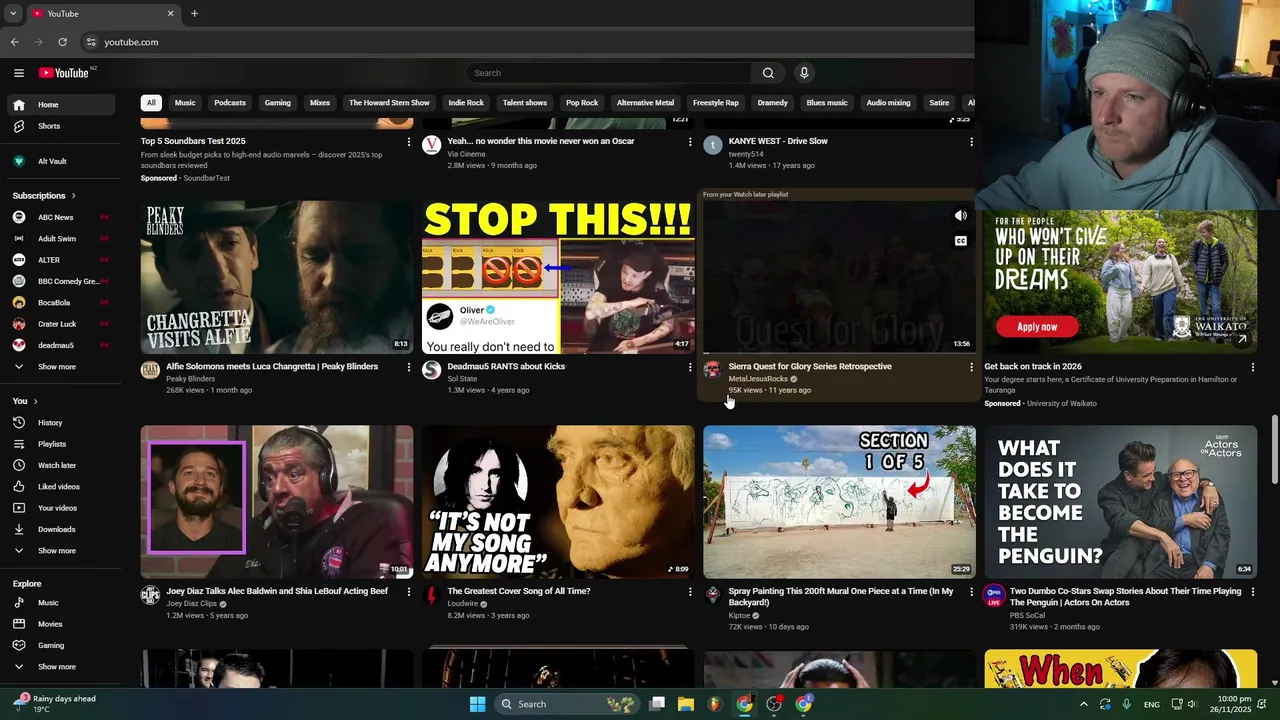Select the Blues music chip
This screenshot has width=1280, height=720.
827,103
